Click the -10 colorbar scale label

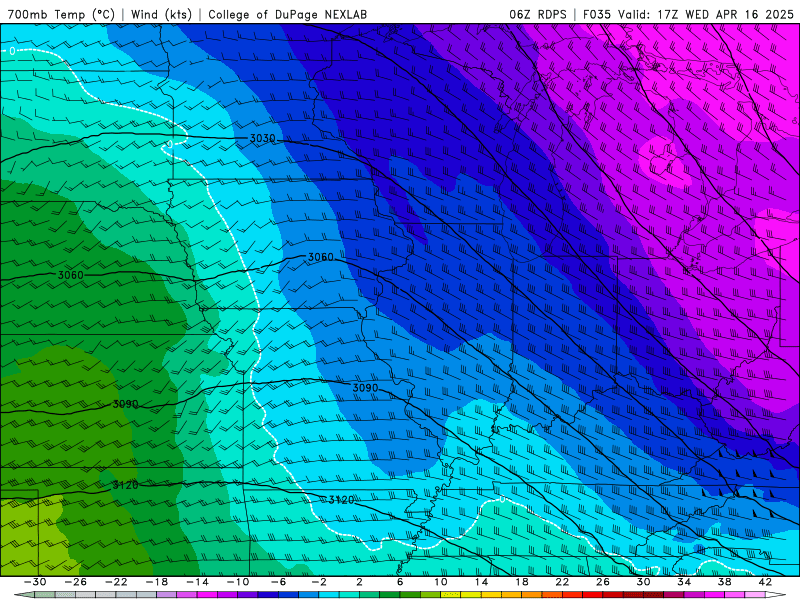238,582
